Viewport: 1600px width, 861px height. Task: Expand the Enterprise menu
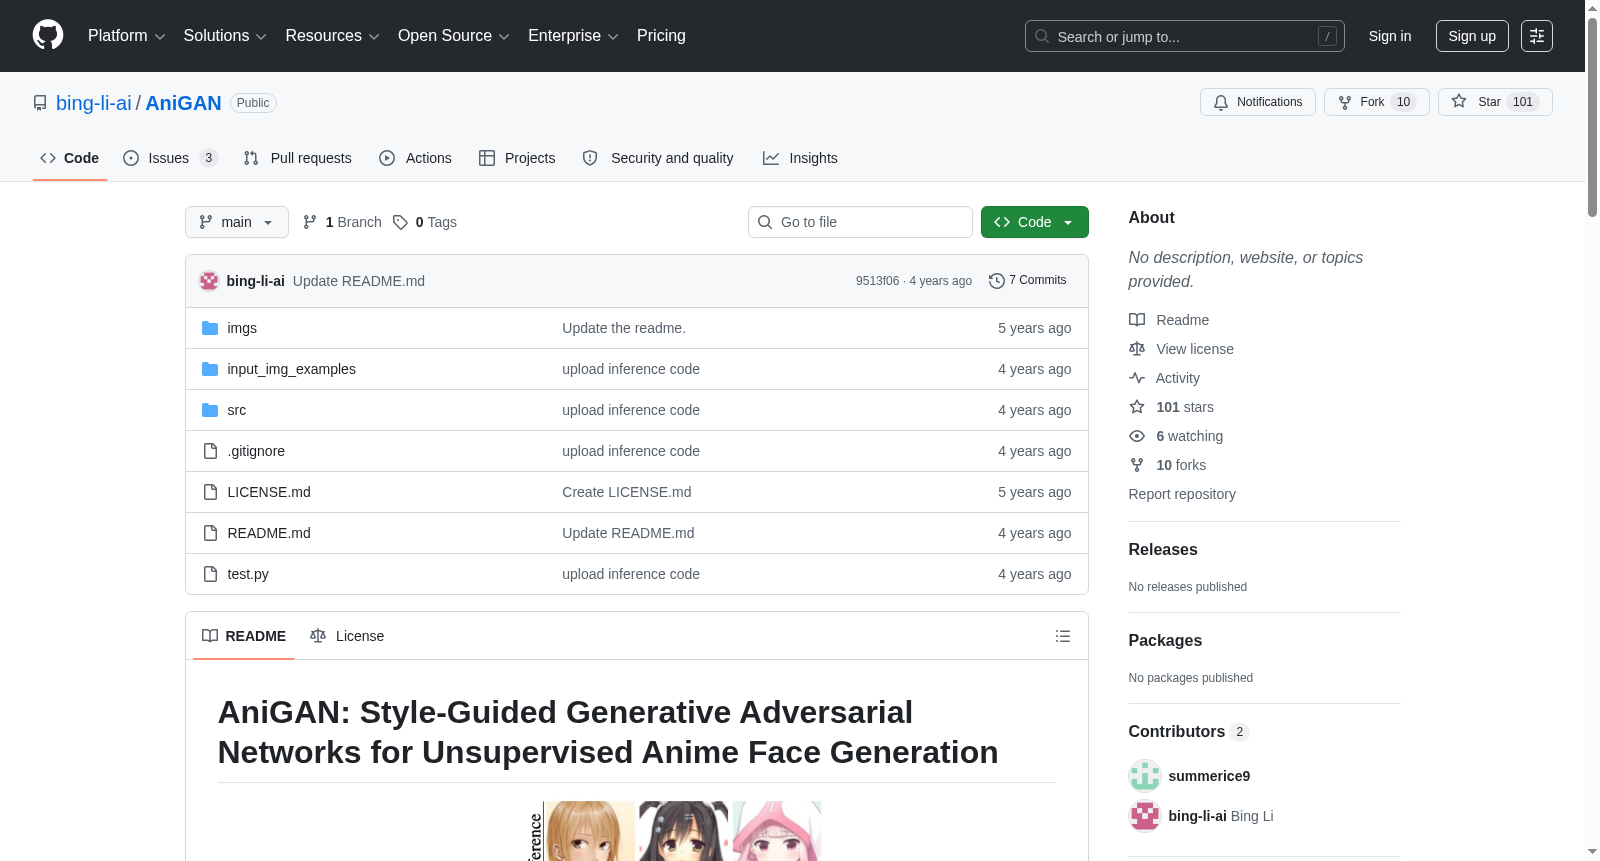[573, 36]
